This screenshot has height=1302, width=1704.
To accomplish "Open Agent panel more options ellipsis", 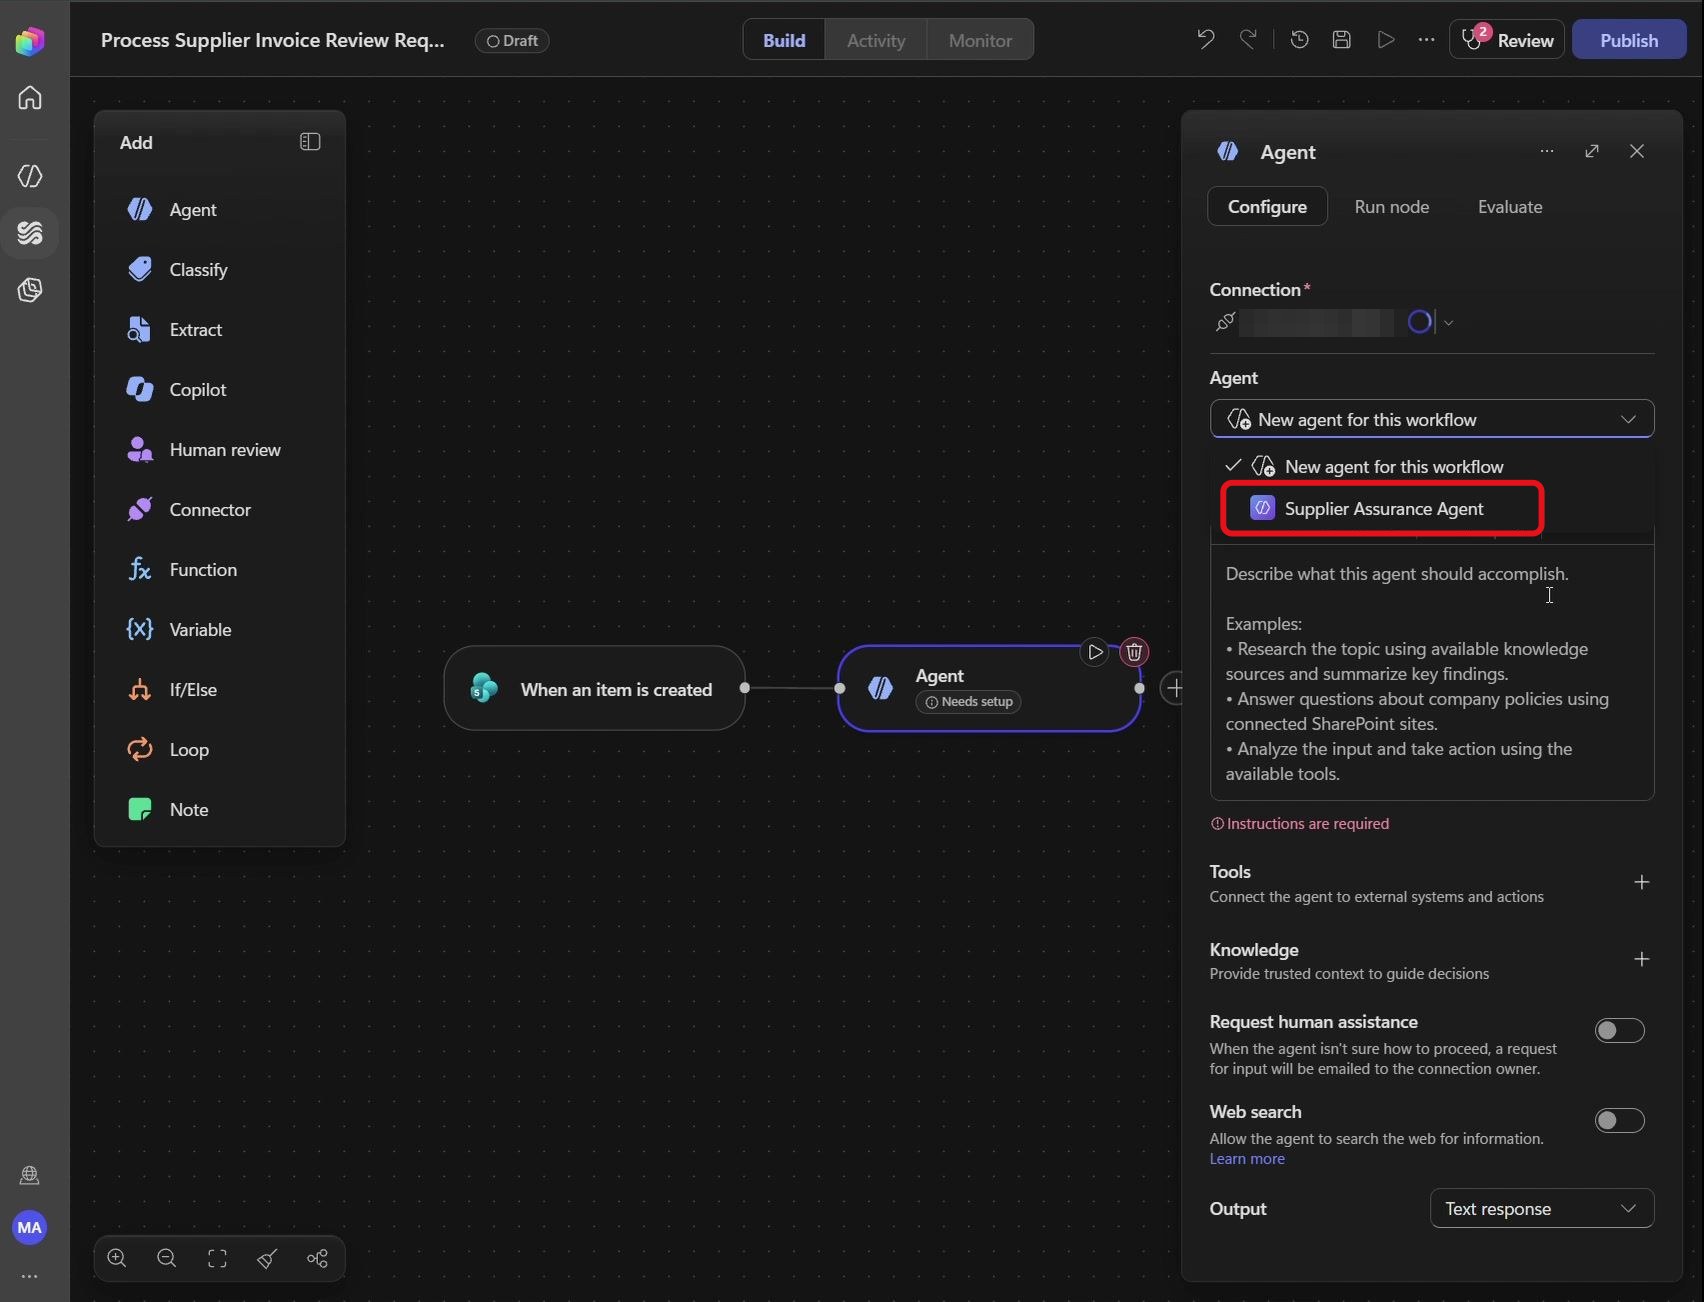I will coord(1547,151).
